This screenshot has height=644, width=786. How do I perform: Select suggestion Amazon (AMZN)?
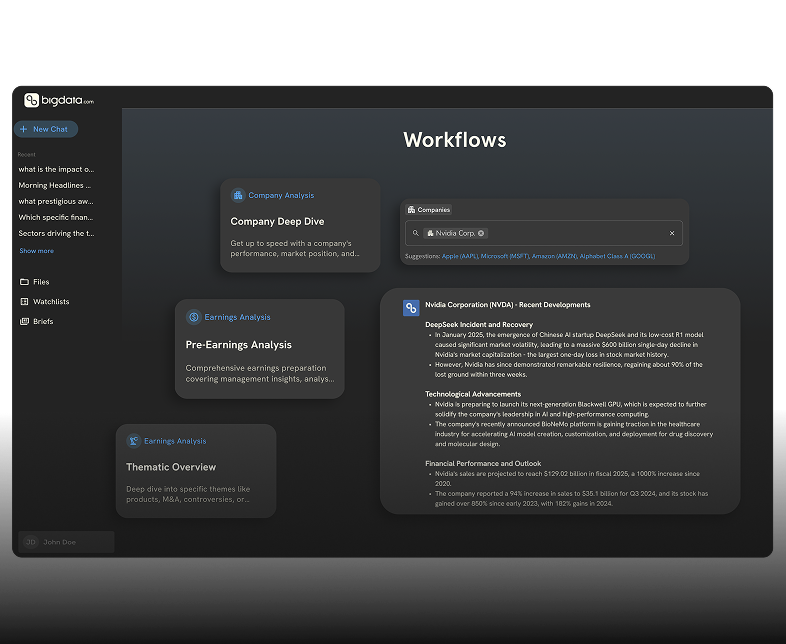555,256
